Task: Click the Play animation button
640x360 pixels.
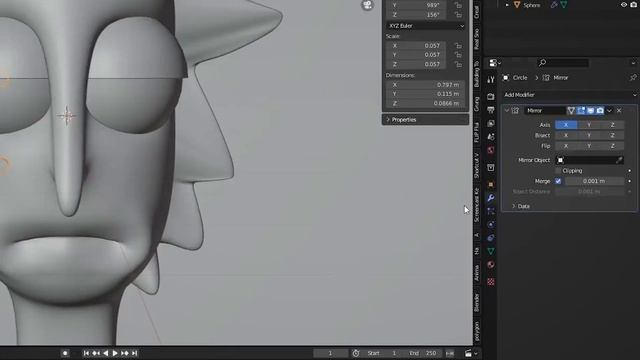Action: 115,353
